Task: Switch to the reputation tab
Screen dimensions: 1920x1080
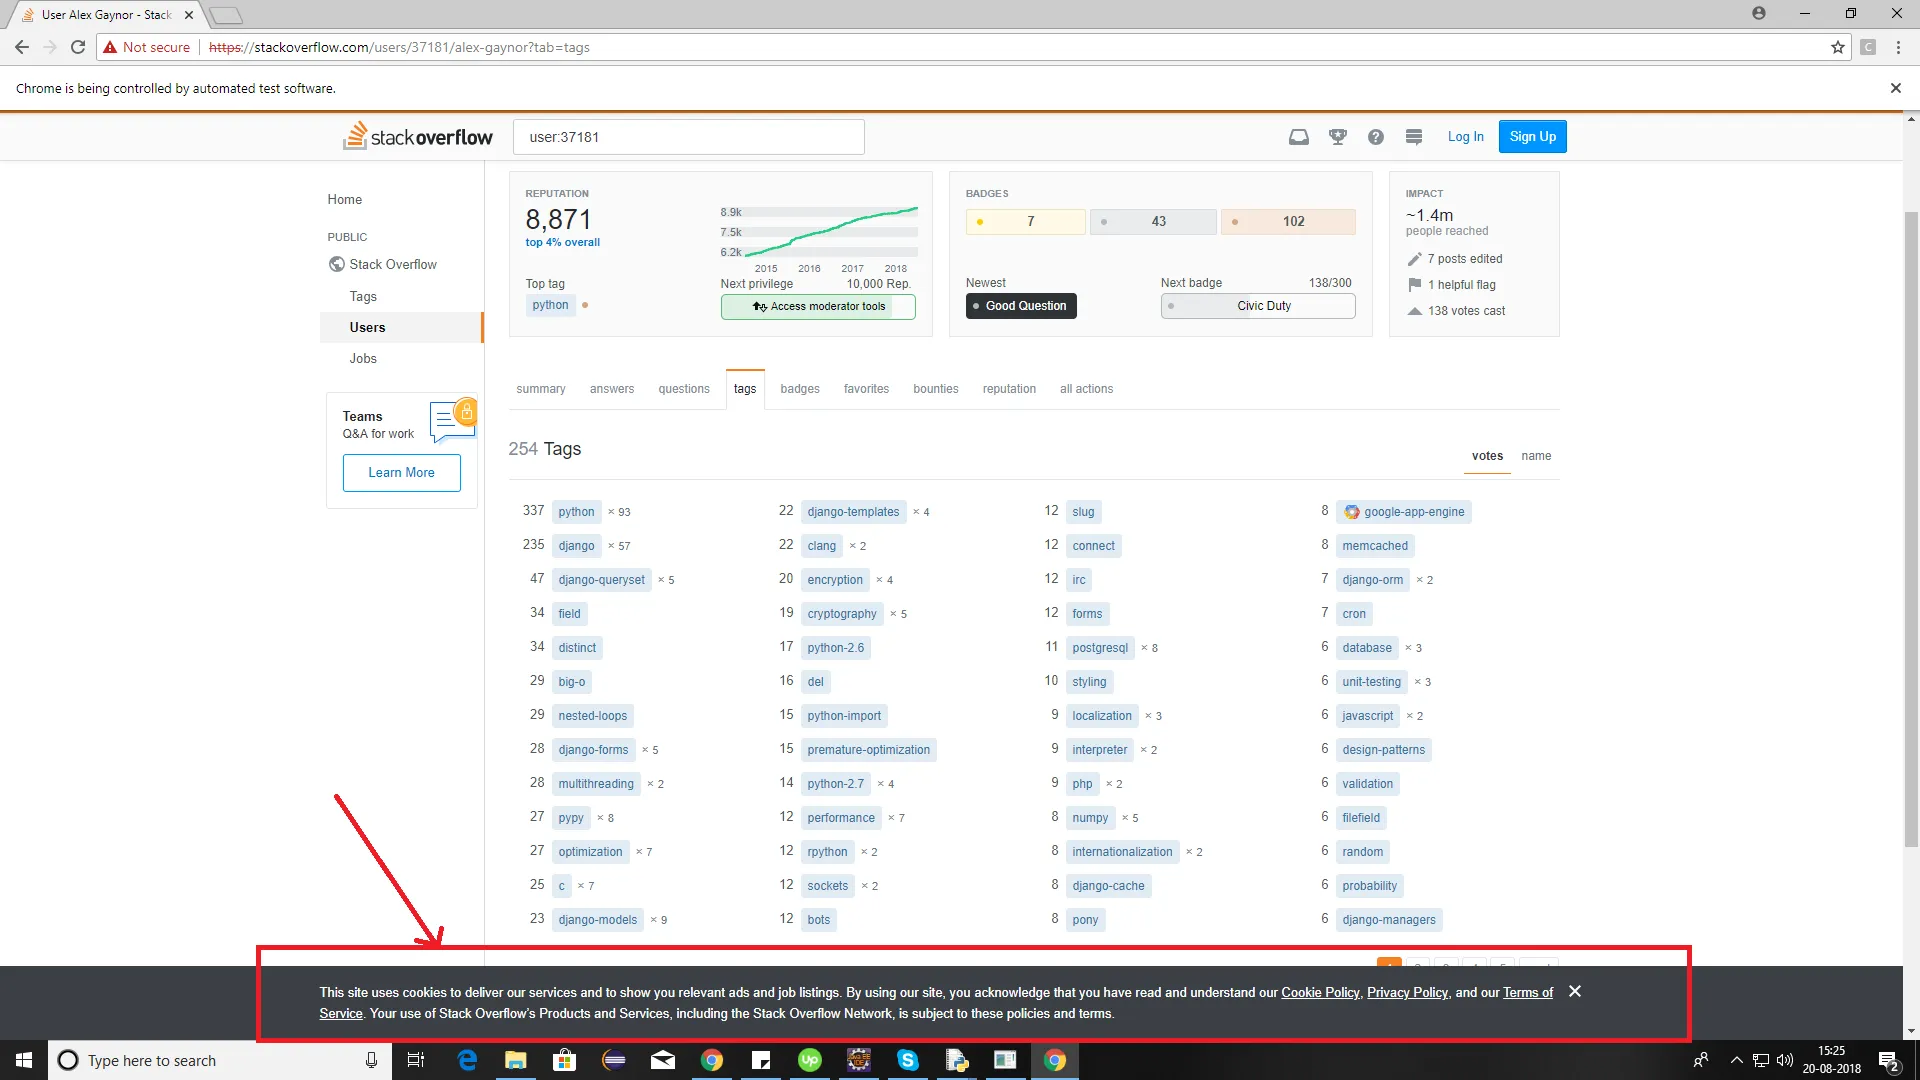Action: (1009, 389)
